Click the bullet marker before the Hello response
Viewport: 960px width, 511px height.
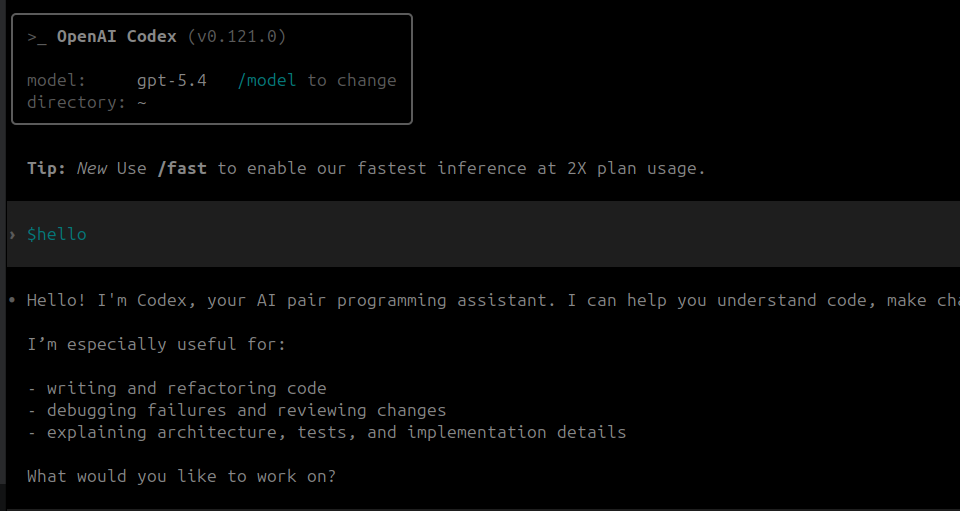(x=12, y=300)
